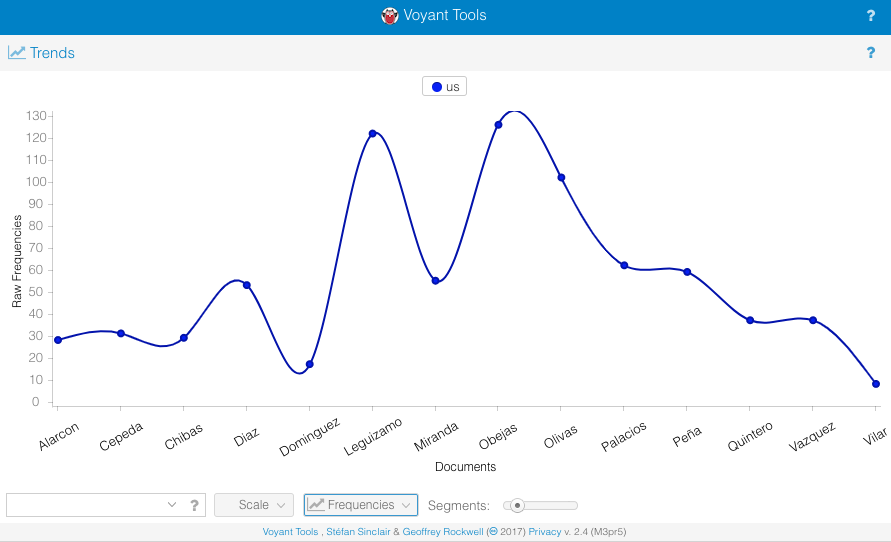Toggle the 'us' legend item
The image size is (891, 542).
pos(444,86)
